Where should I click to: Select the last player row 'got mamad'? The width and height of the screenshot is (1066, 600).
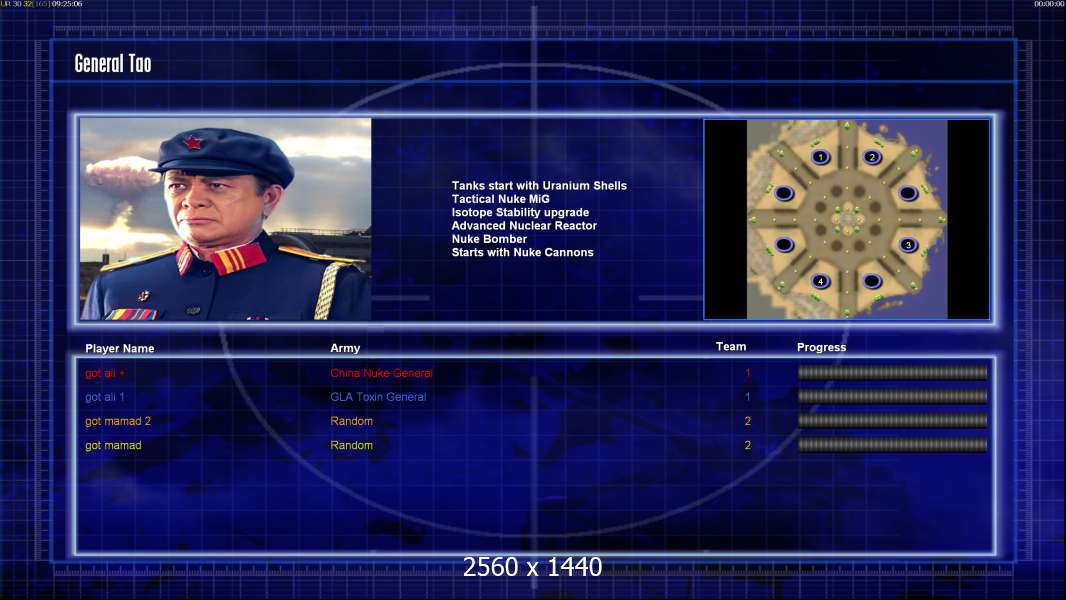[113, 446]
